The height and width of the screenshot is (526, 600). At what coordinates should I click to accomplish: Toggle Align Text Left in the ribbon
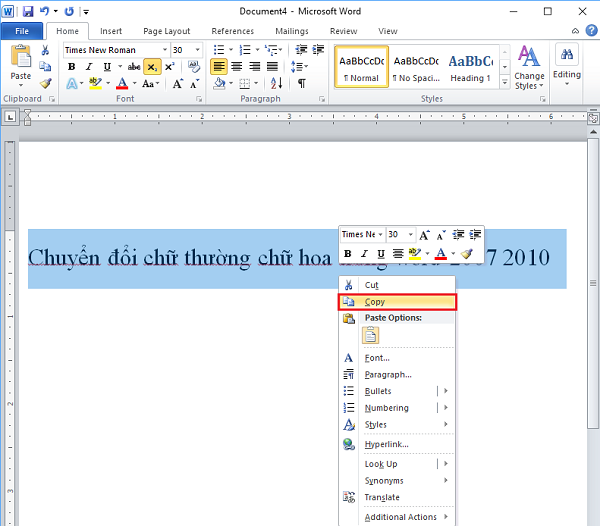tap(218, 67)
